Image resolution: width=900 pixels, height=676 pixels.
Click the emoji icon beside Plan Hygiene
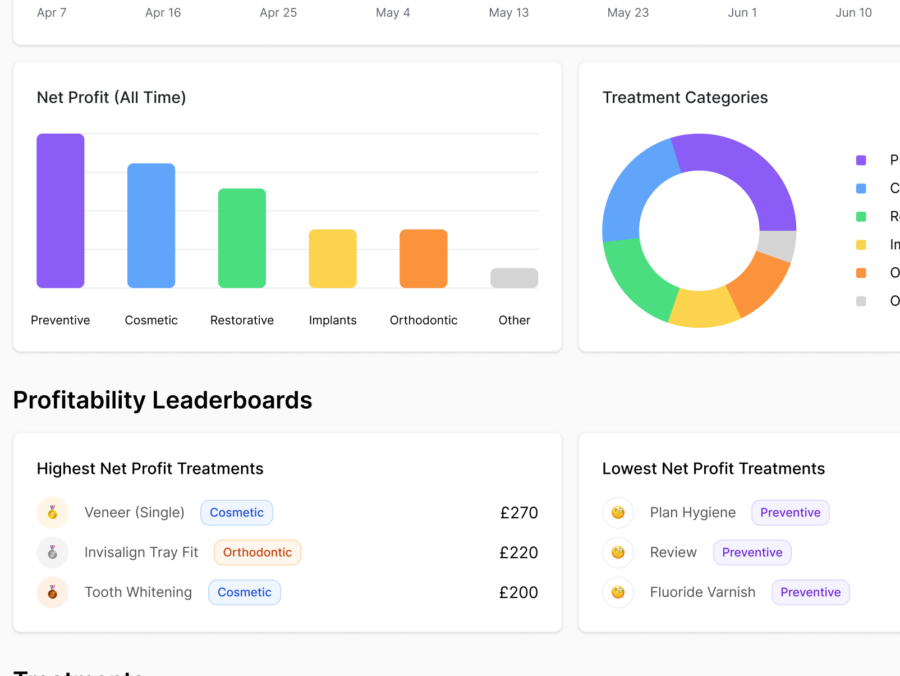pyautogui.click(x=618, y=512)
